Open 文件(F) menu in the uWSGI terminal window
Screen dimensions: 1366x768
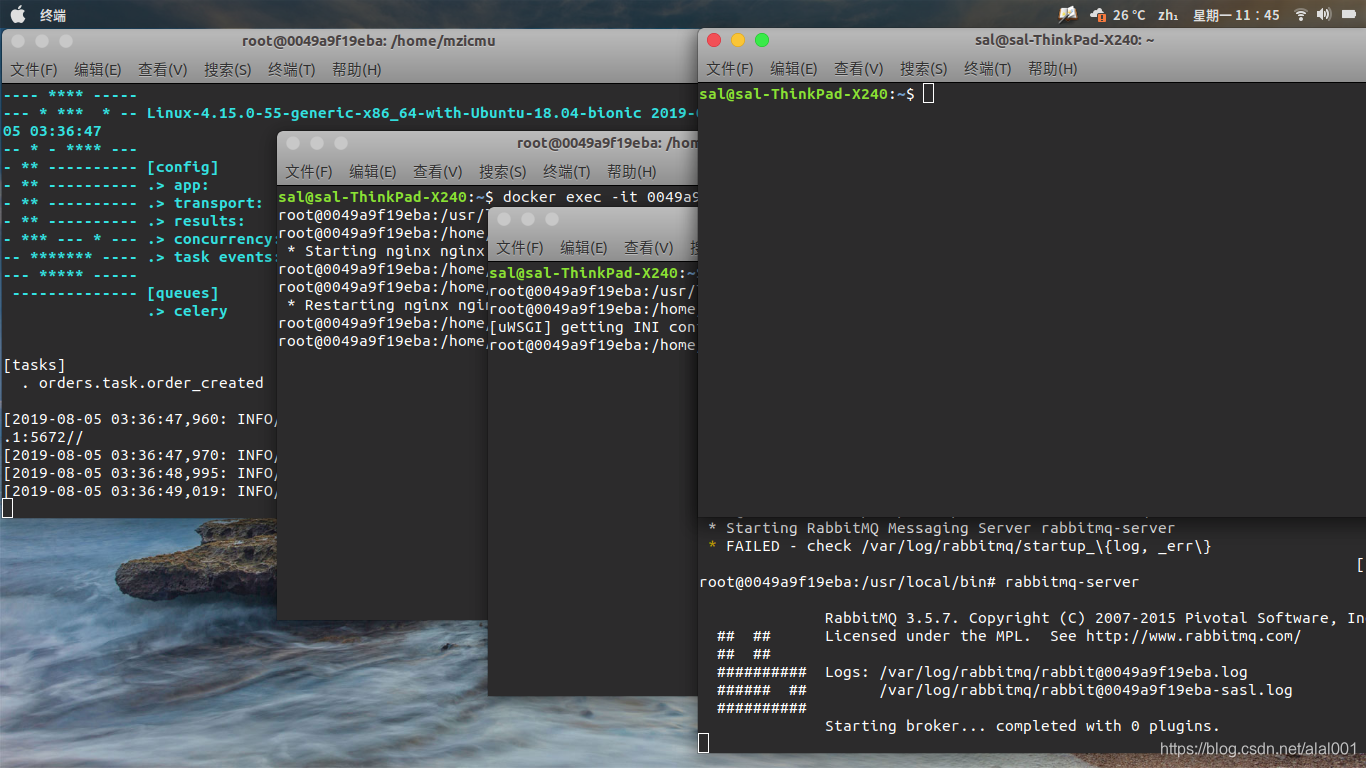point(520,247)
